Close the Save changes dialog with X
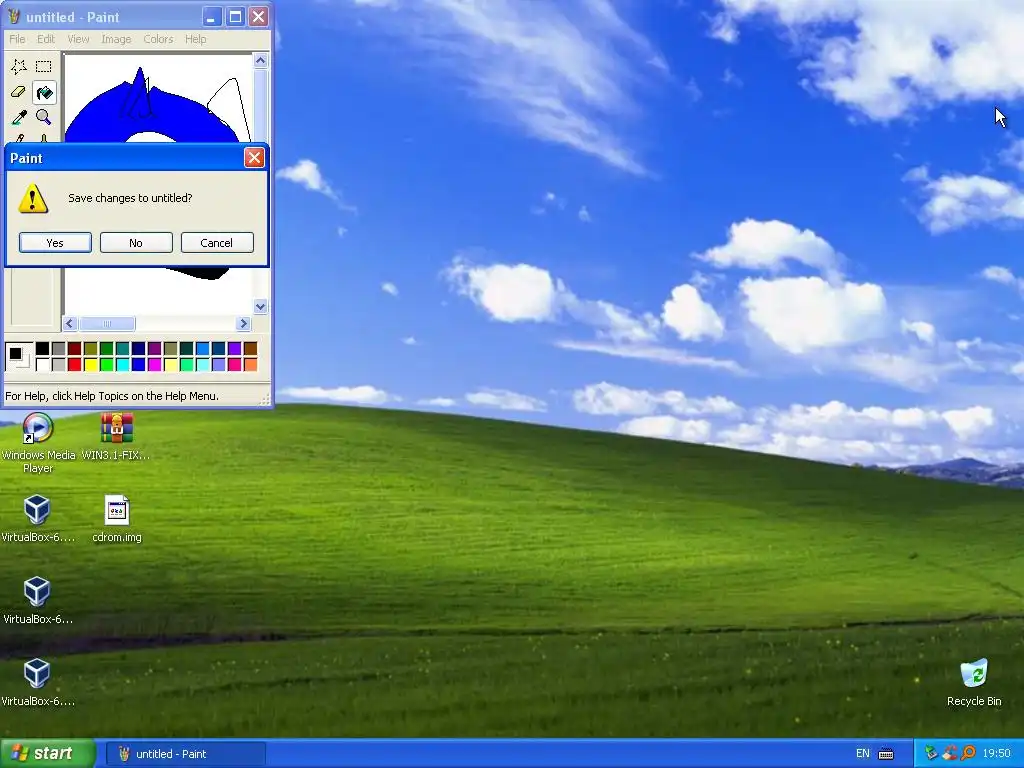Viewport: 1024px width, 768px height. point(254,157)
